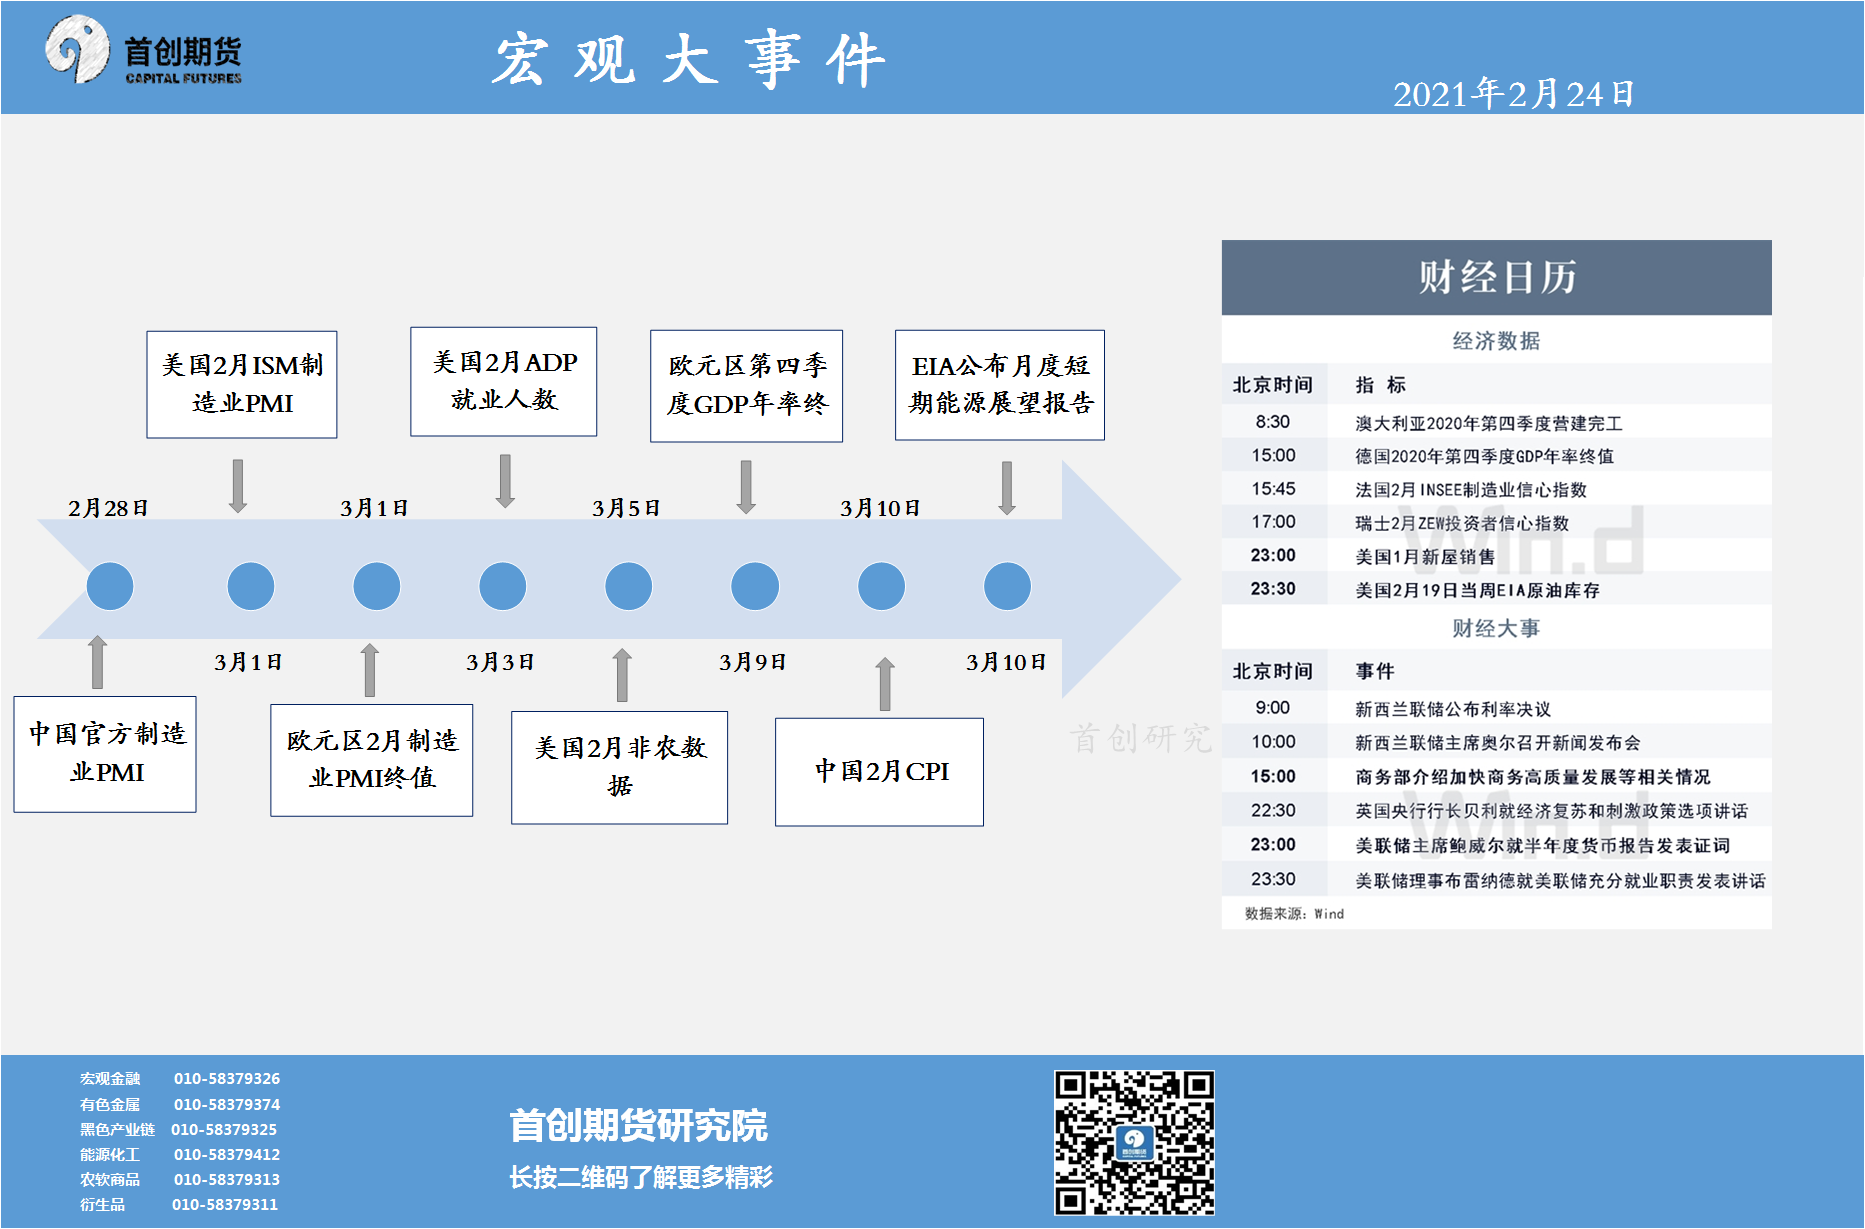Open the 新西兰联储公布利率决议 event row
The image size is (1865, 1229).
pos(1452,709)
